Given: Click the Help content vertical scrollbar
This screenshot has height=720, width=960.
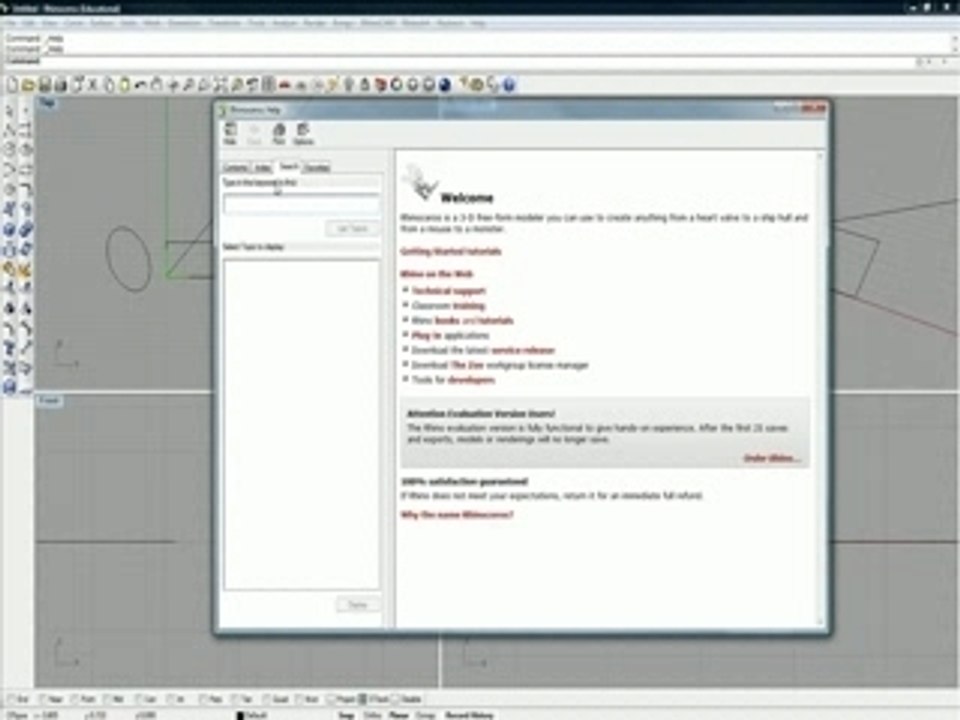Looking at the screenshot, I should pyautogui.click(x=820, y=389).
